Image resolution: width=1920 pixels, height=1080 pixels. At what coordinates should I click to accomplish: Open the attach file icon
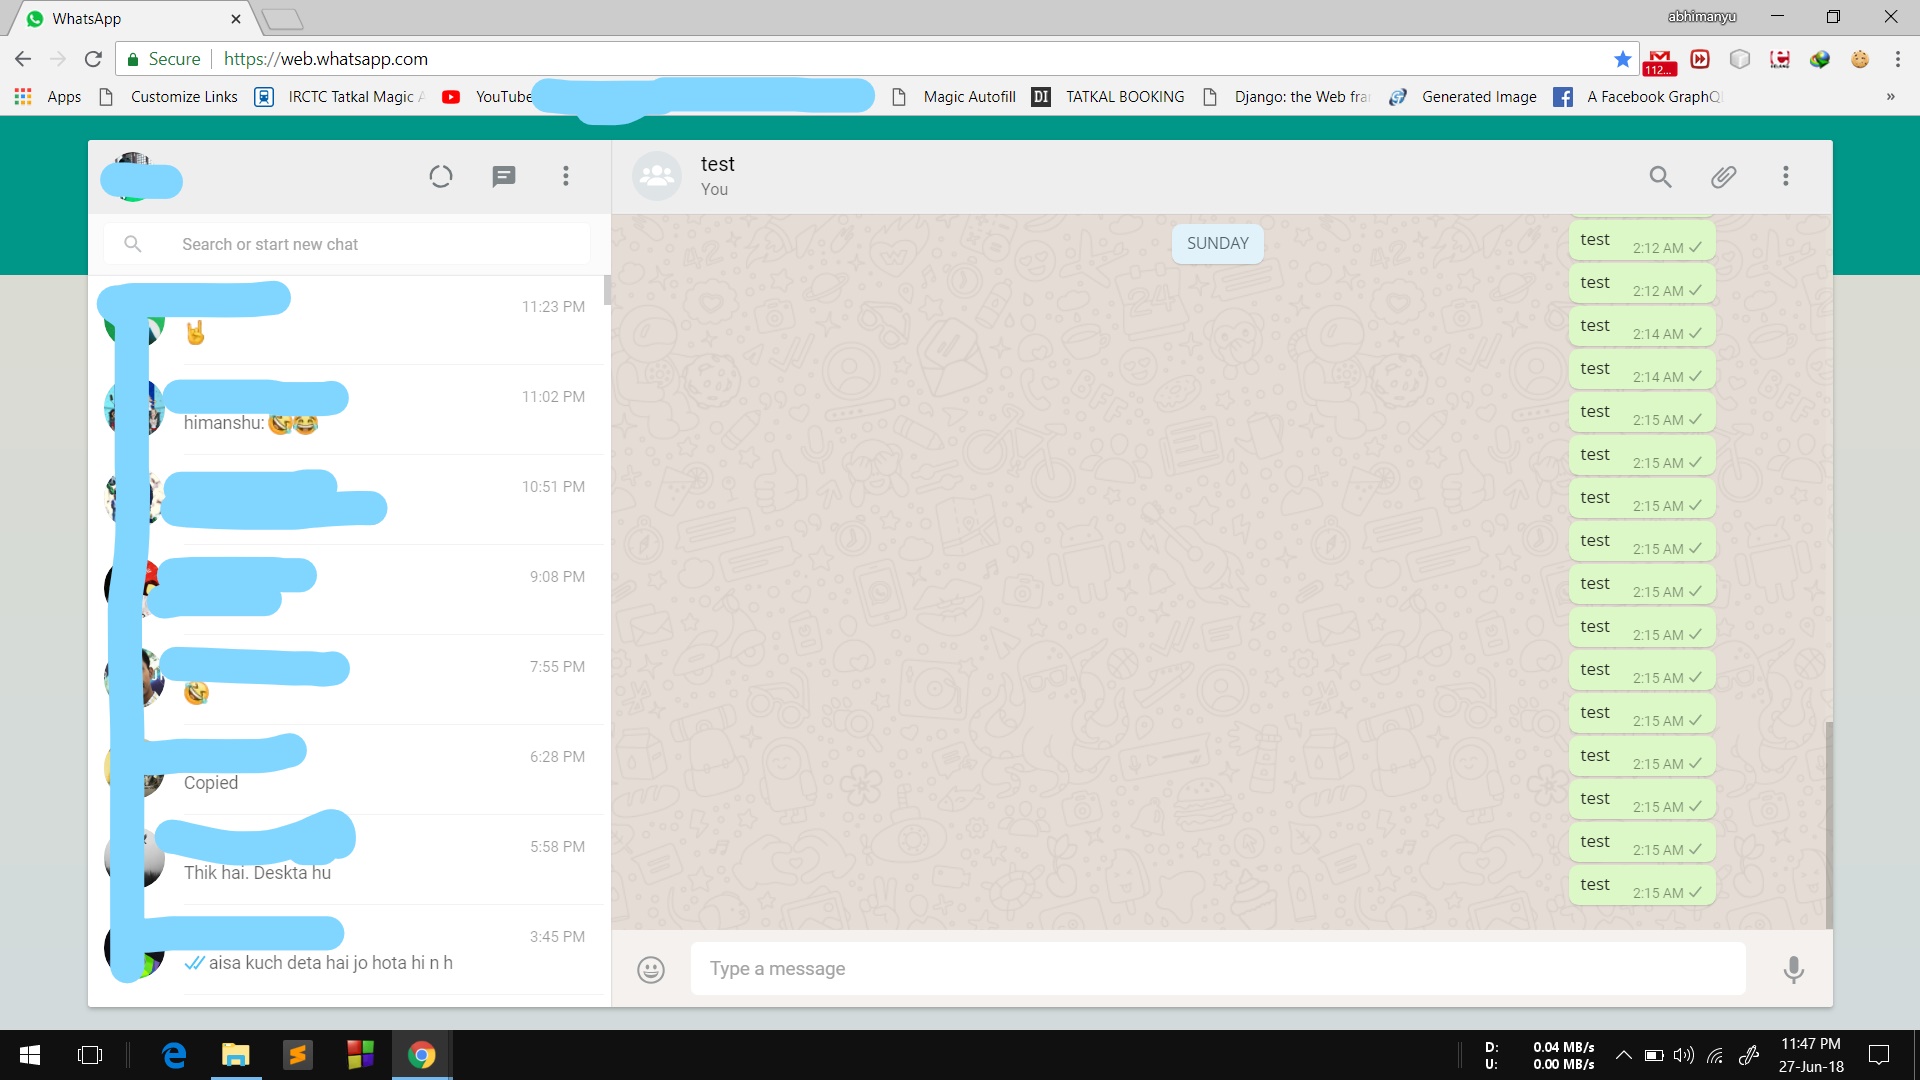pos(1724,175)
